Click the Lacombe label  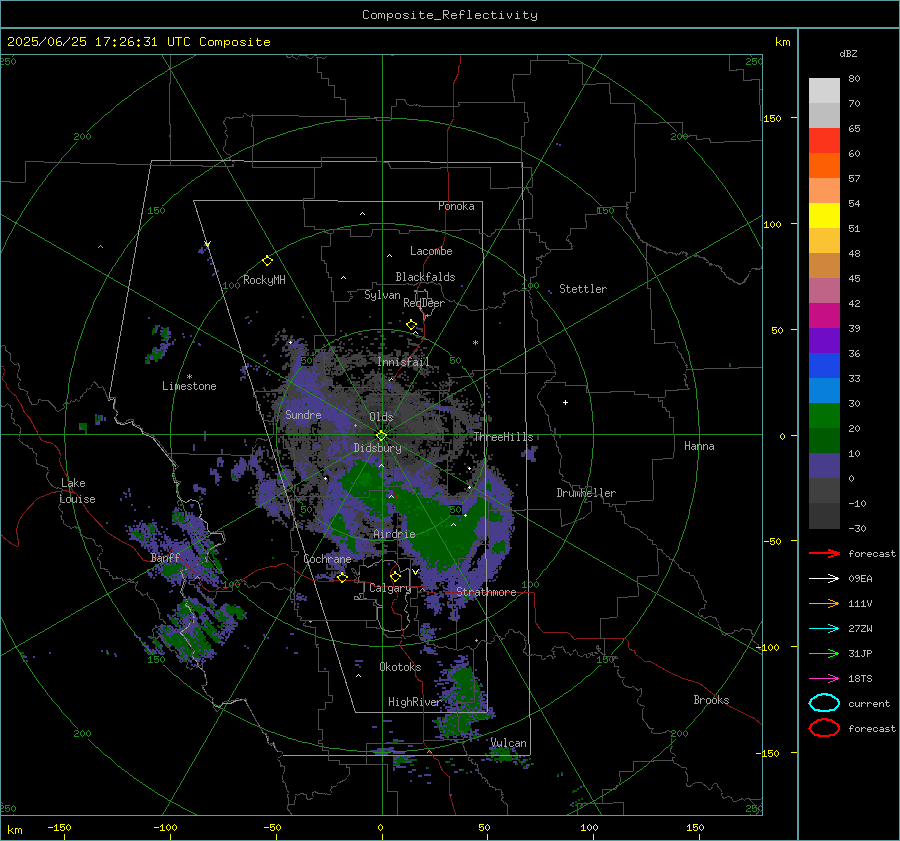point(431,251)
